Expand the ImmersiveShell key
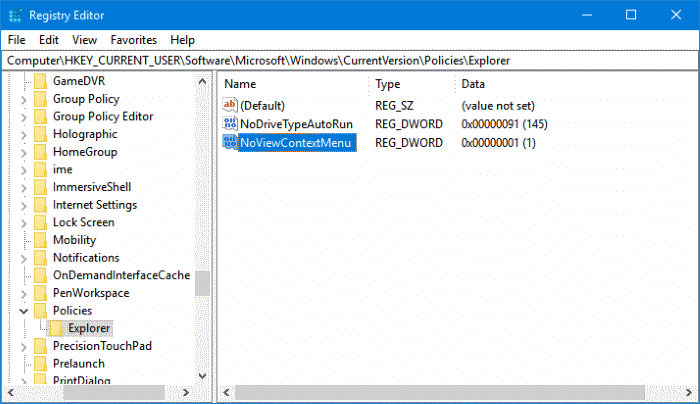Viewport: 700px width, 404px height. [x=24, y=187]
